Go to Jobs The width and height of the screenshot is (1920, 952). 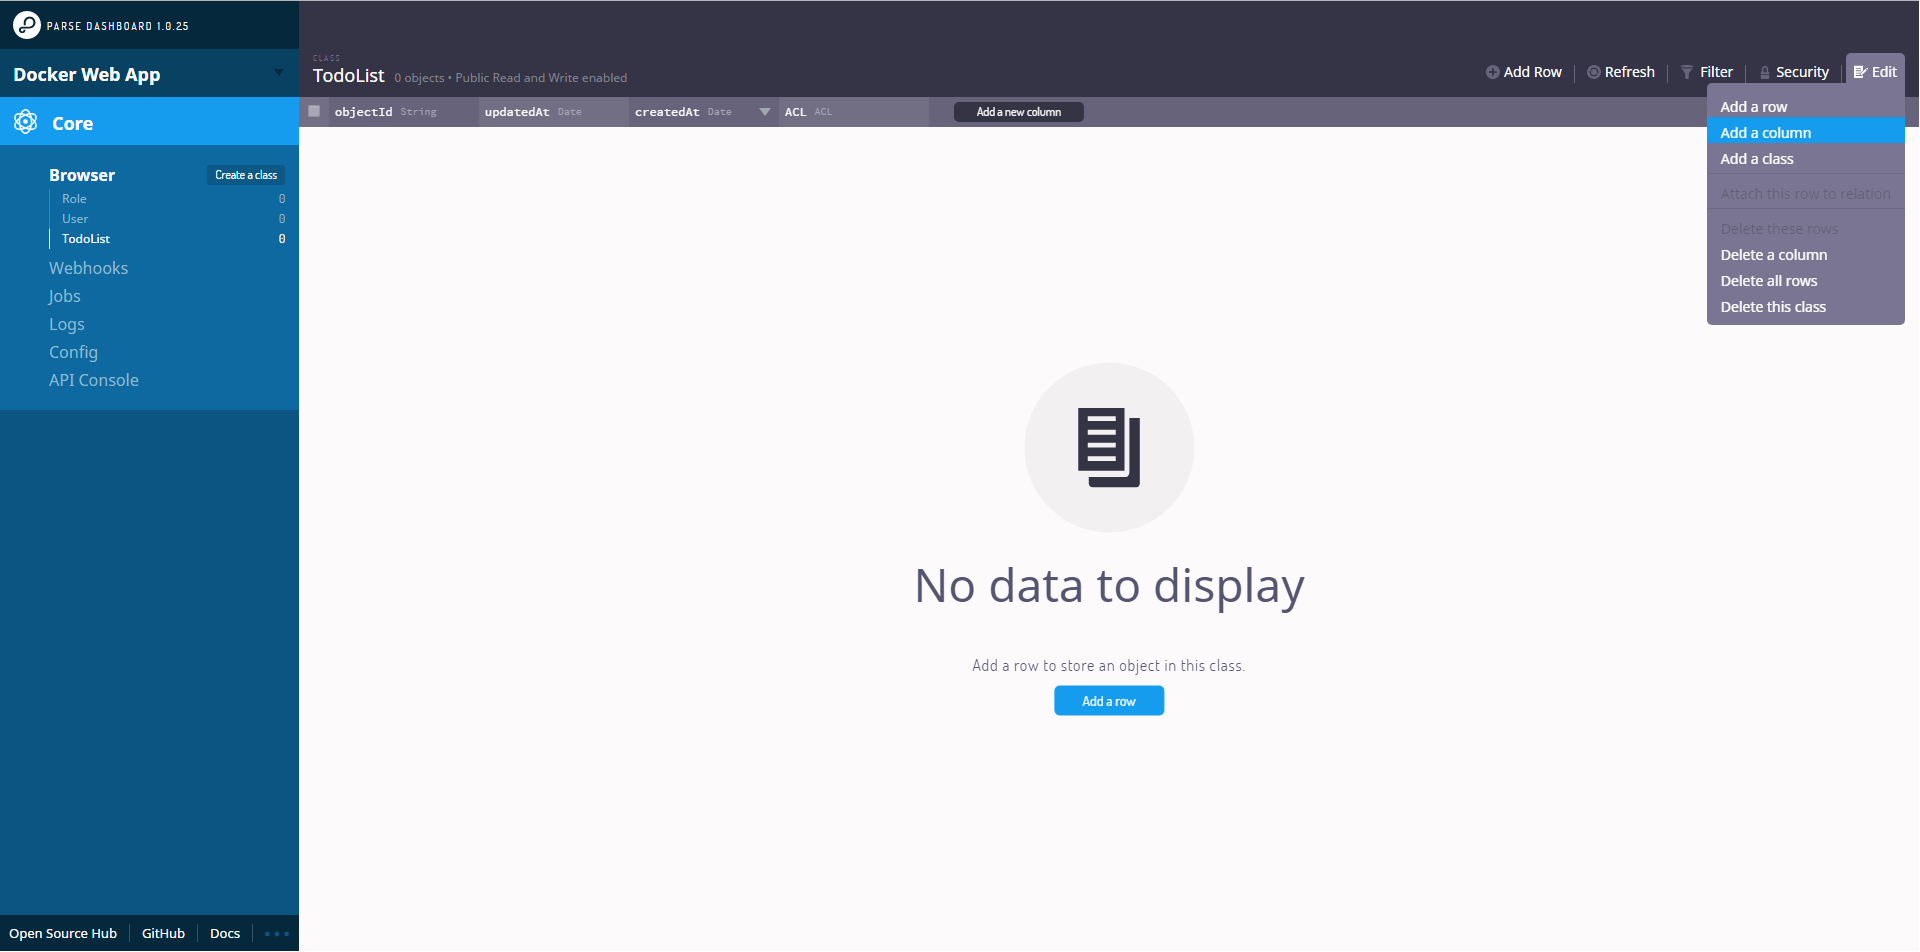coord(64,296)
